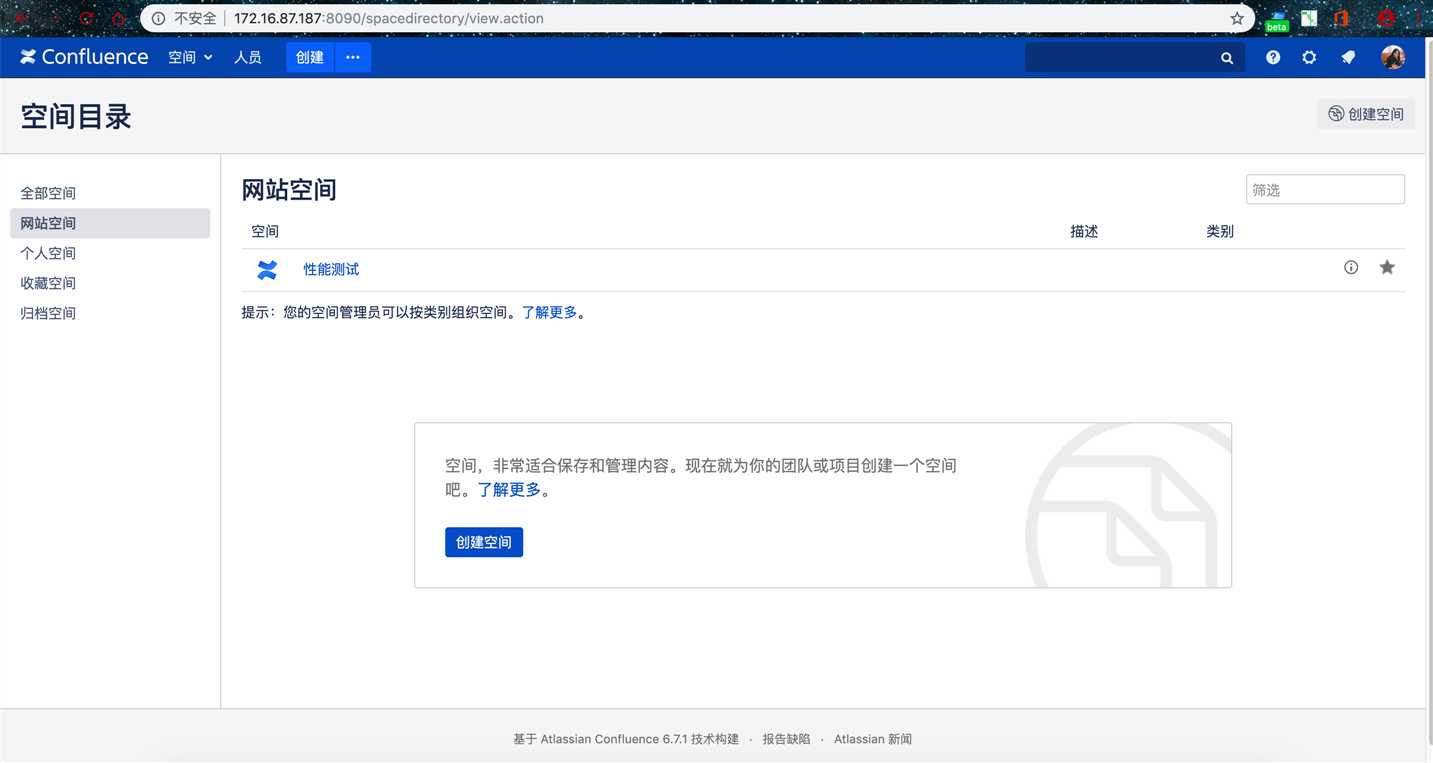Click 了解更多 link in the create-space box
The width and height of the screenshot is (1433, 763).
tap(509, 489)
